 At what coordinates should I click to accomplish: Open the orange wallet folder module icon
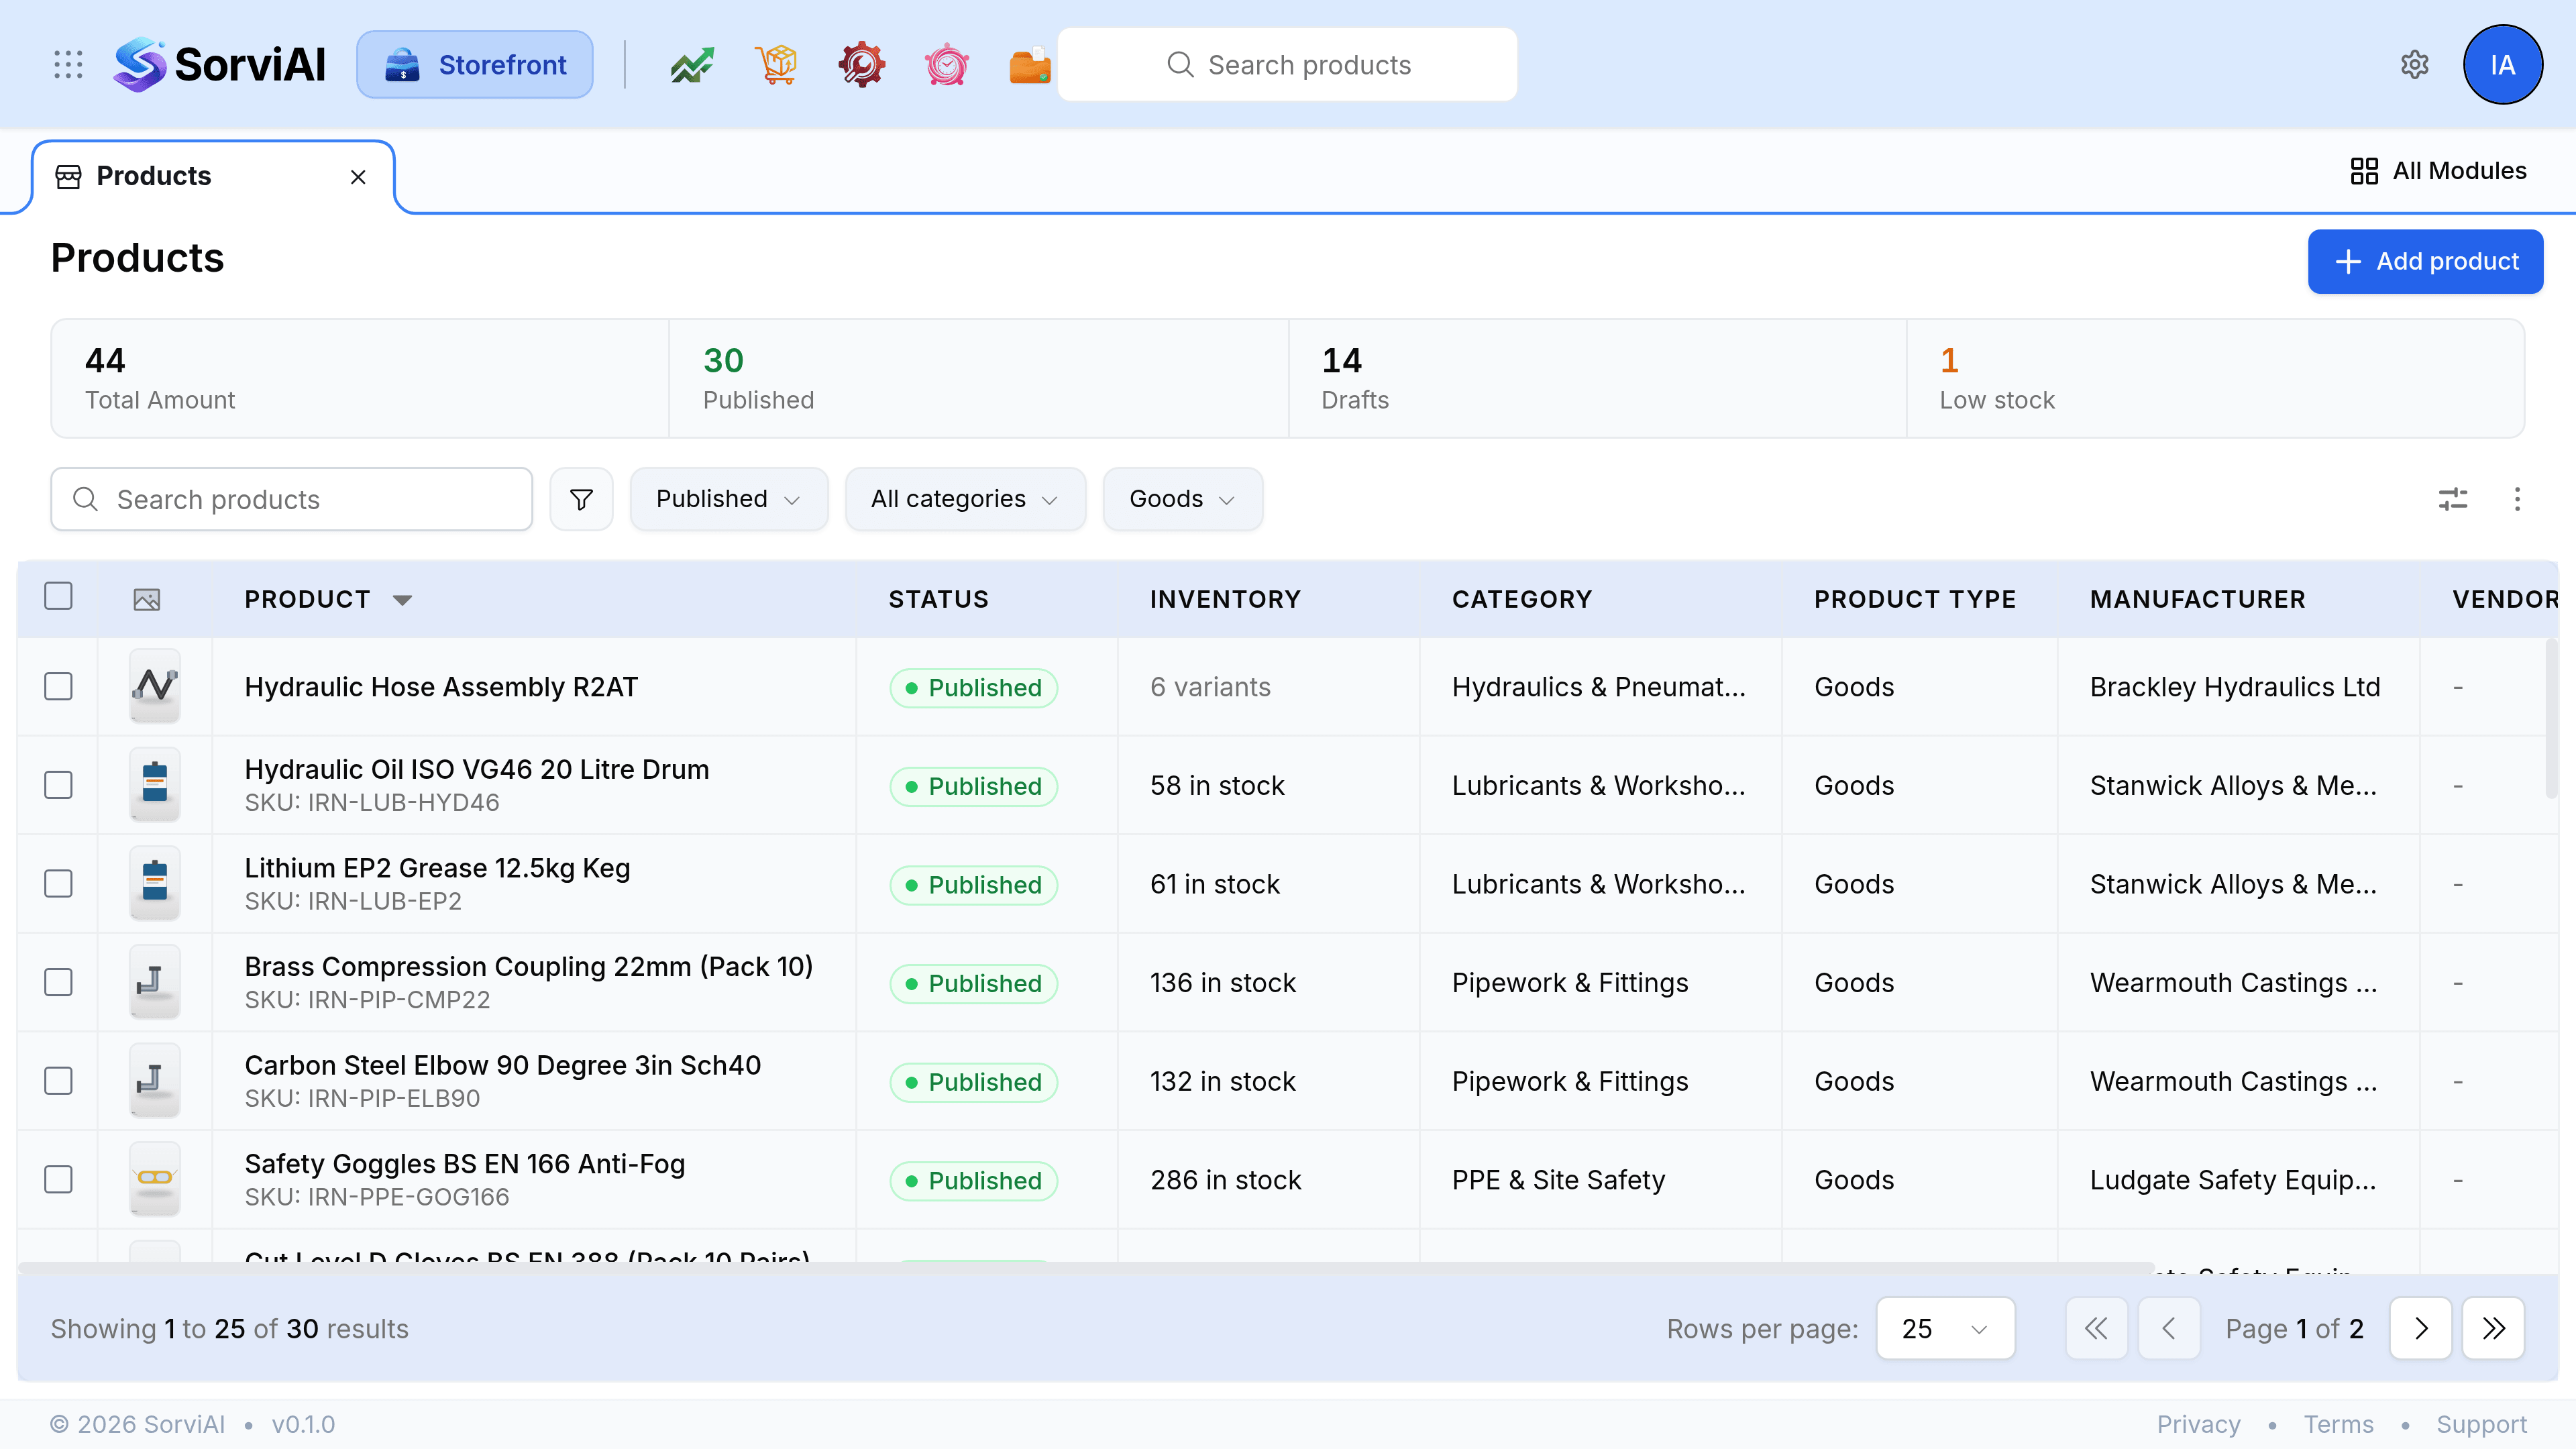tap(1030, 65)
